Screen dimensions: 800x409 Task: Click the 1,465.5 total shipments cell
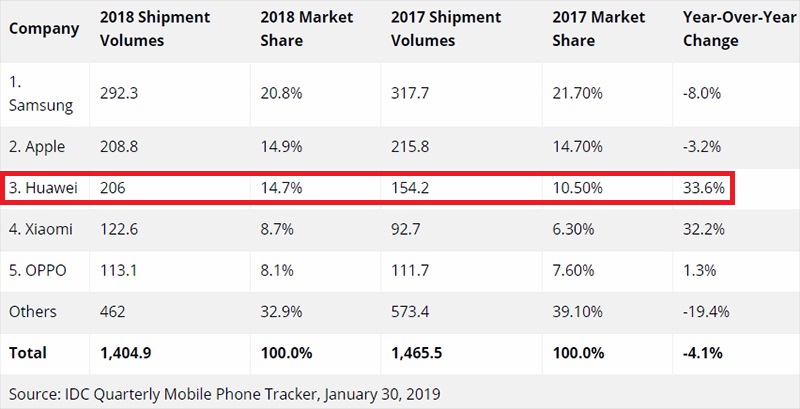(424, 352)
